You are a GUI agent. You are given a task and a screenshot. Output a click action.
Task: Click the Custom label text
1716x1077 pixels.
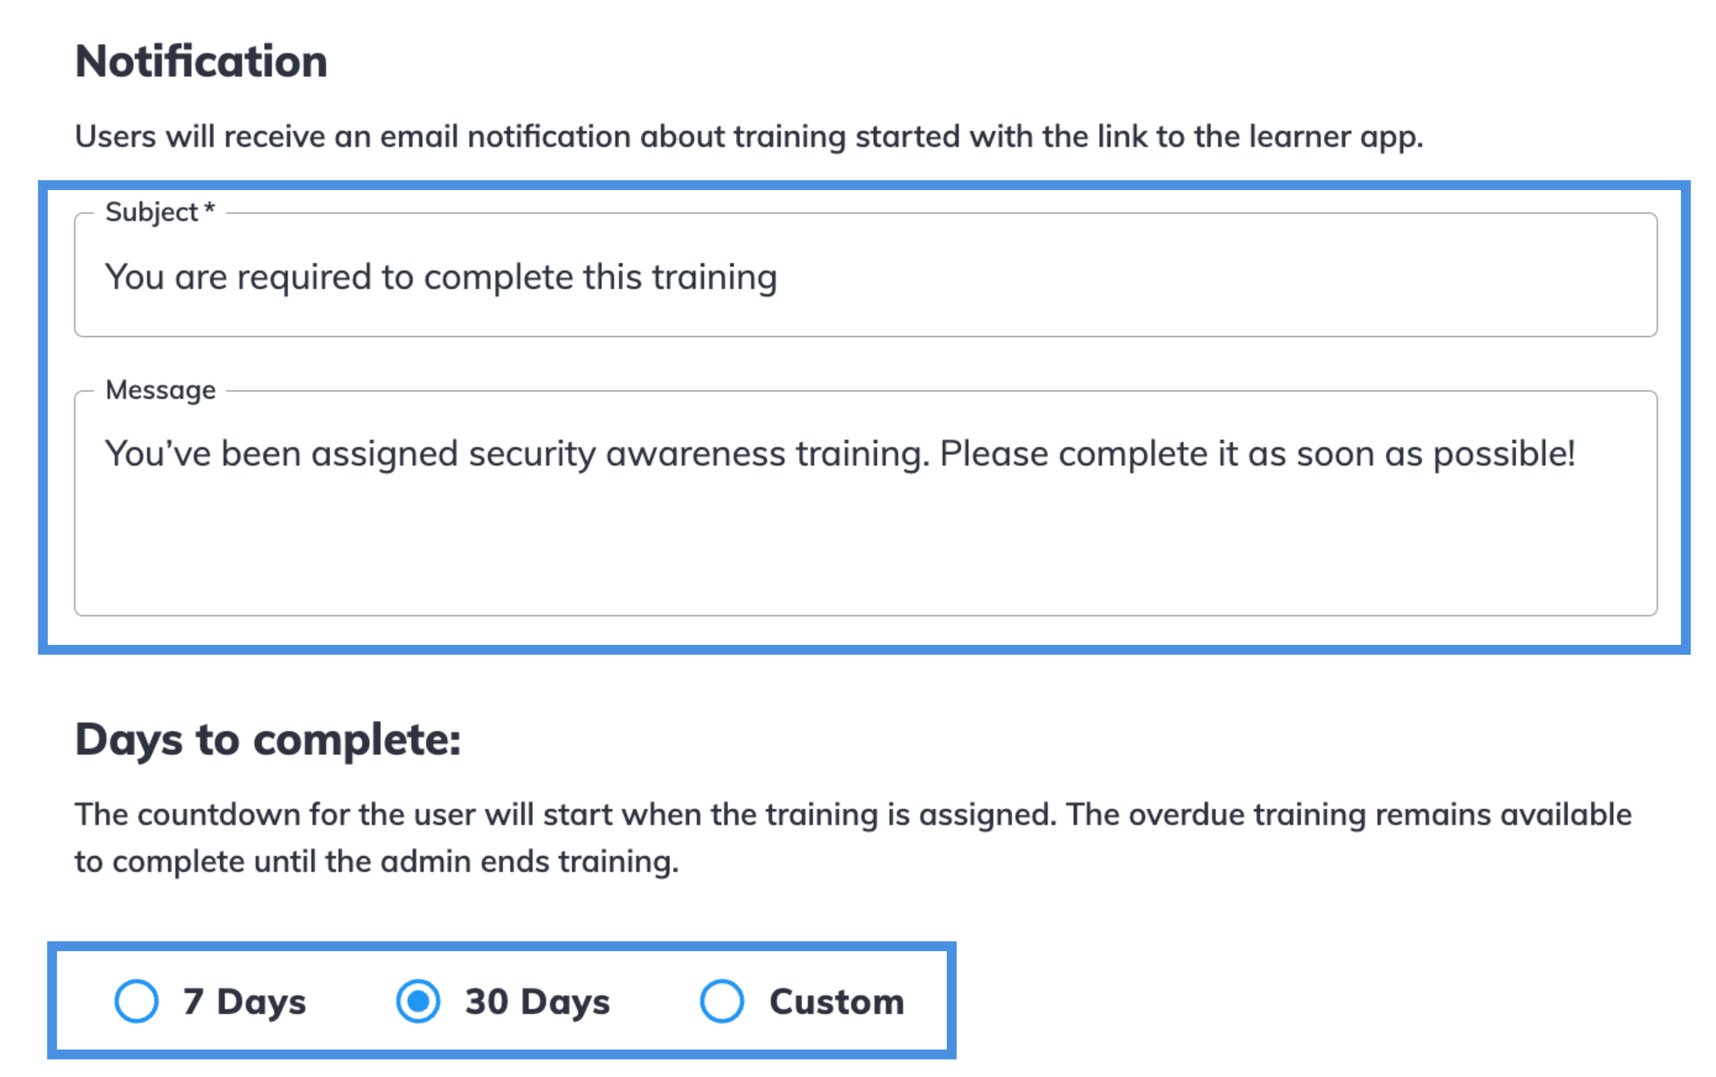(x=835, y=1000)
